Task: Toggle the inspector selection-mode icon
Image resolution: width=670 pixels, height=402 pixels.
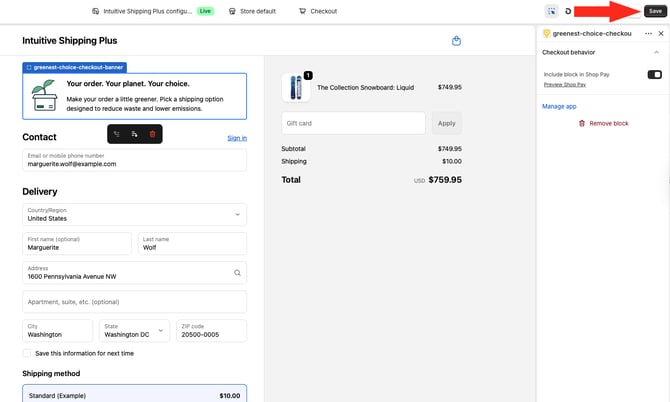Action: (x=552, y=12)
